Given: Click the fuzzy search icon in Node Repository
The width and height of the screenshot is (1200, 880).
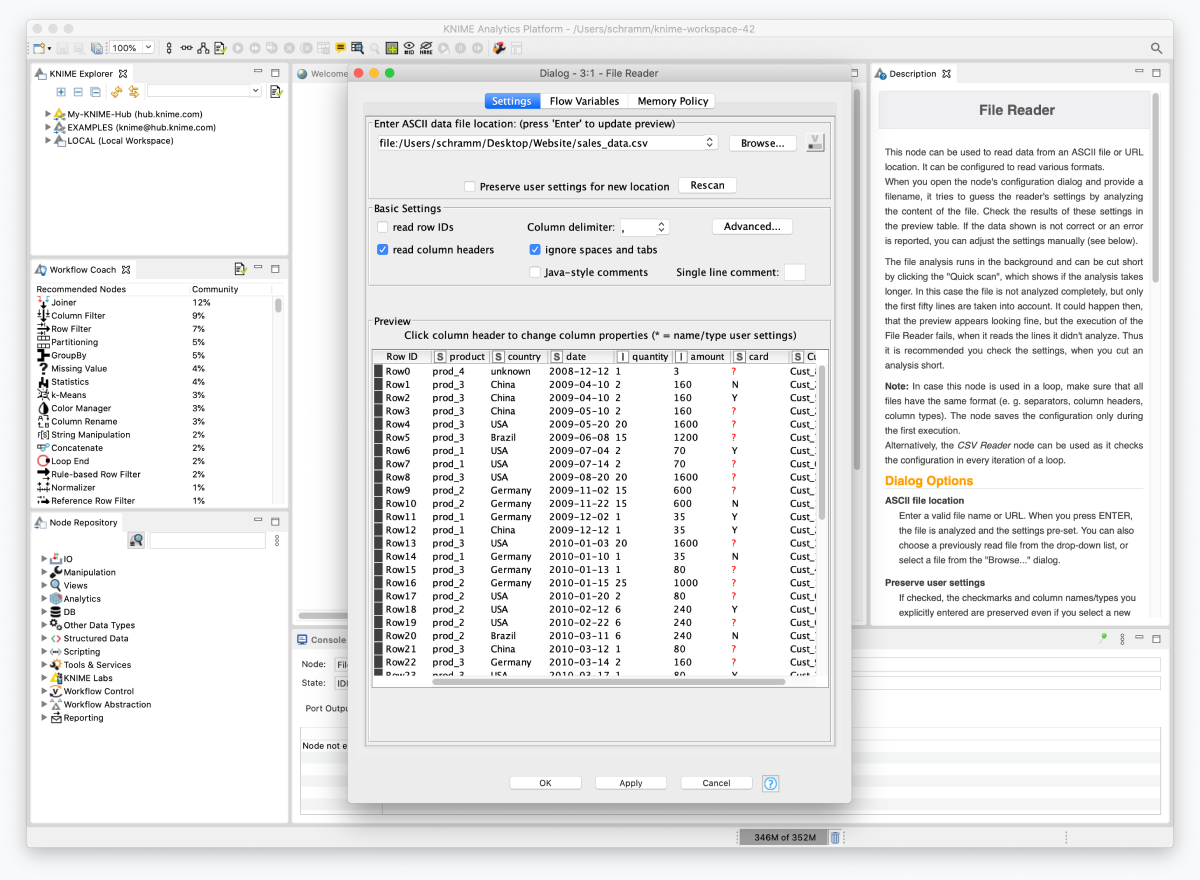Looking at the screenshot, I should click(x=136, y=540).
